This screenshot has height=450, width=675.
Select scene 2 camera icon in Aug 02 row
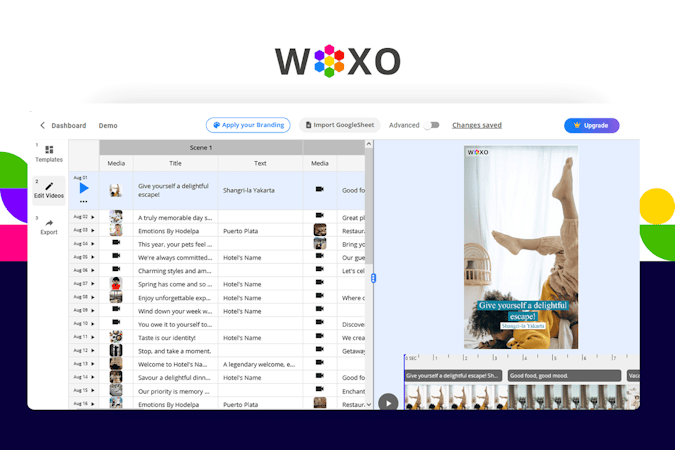[319, 215]
